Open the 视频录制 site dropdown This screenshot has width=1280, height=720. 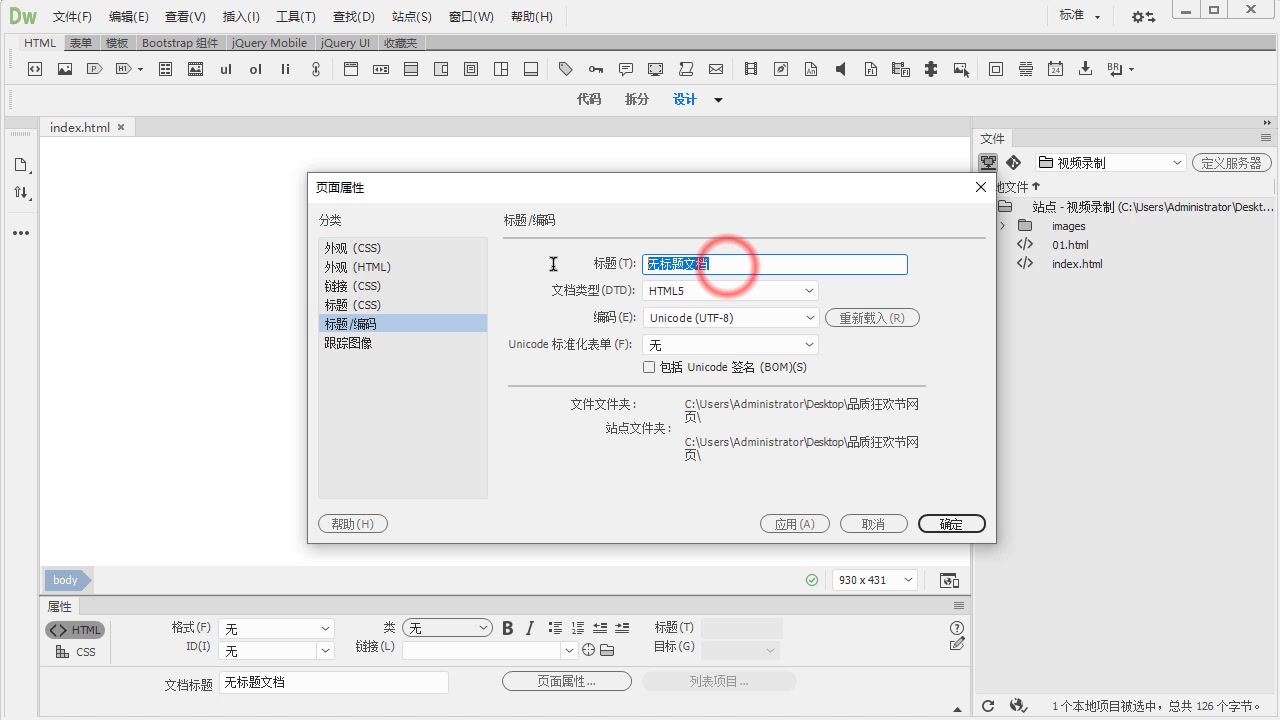tap(1110, 163)
